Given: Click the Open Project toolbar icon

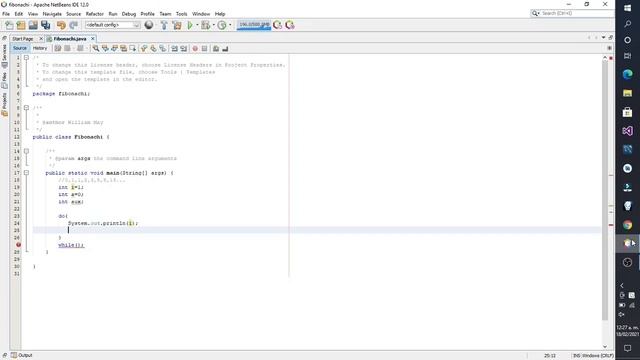Looking at the screenshot, I should click(x=33, y=25).
